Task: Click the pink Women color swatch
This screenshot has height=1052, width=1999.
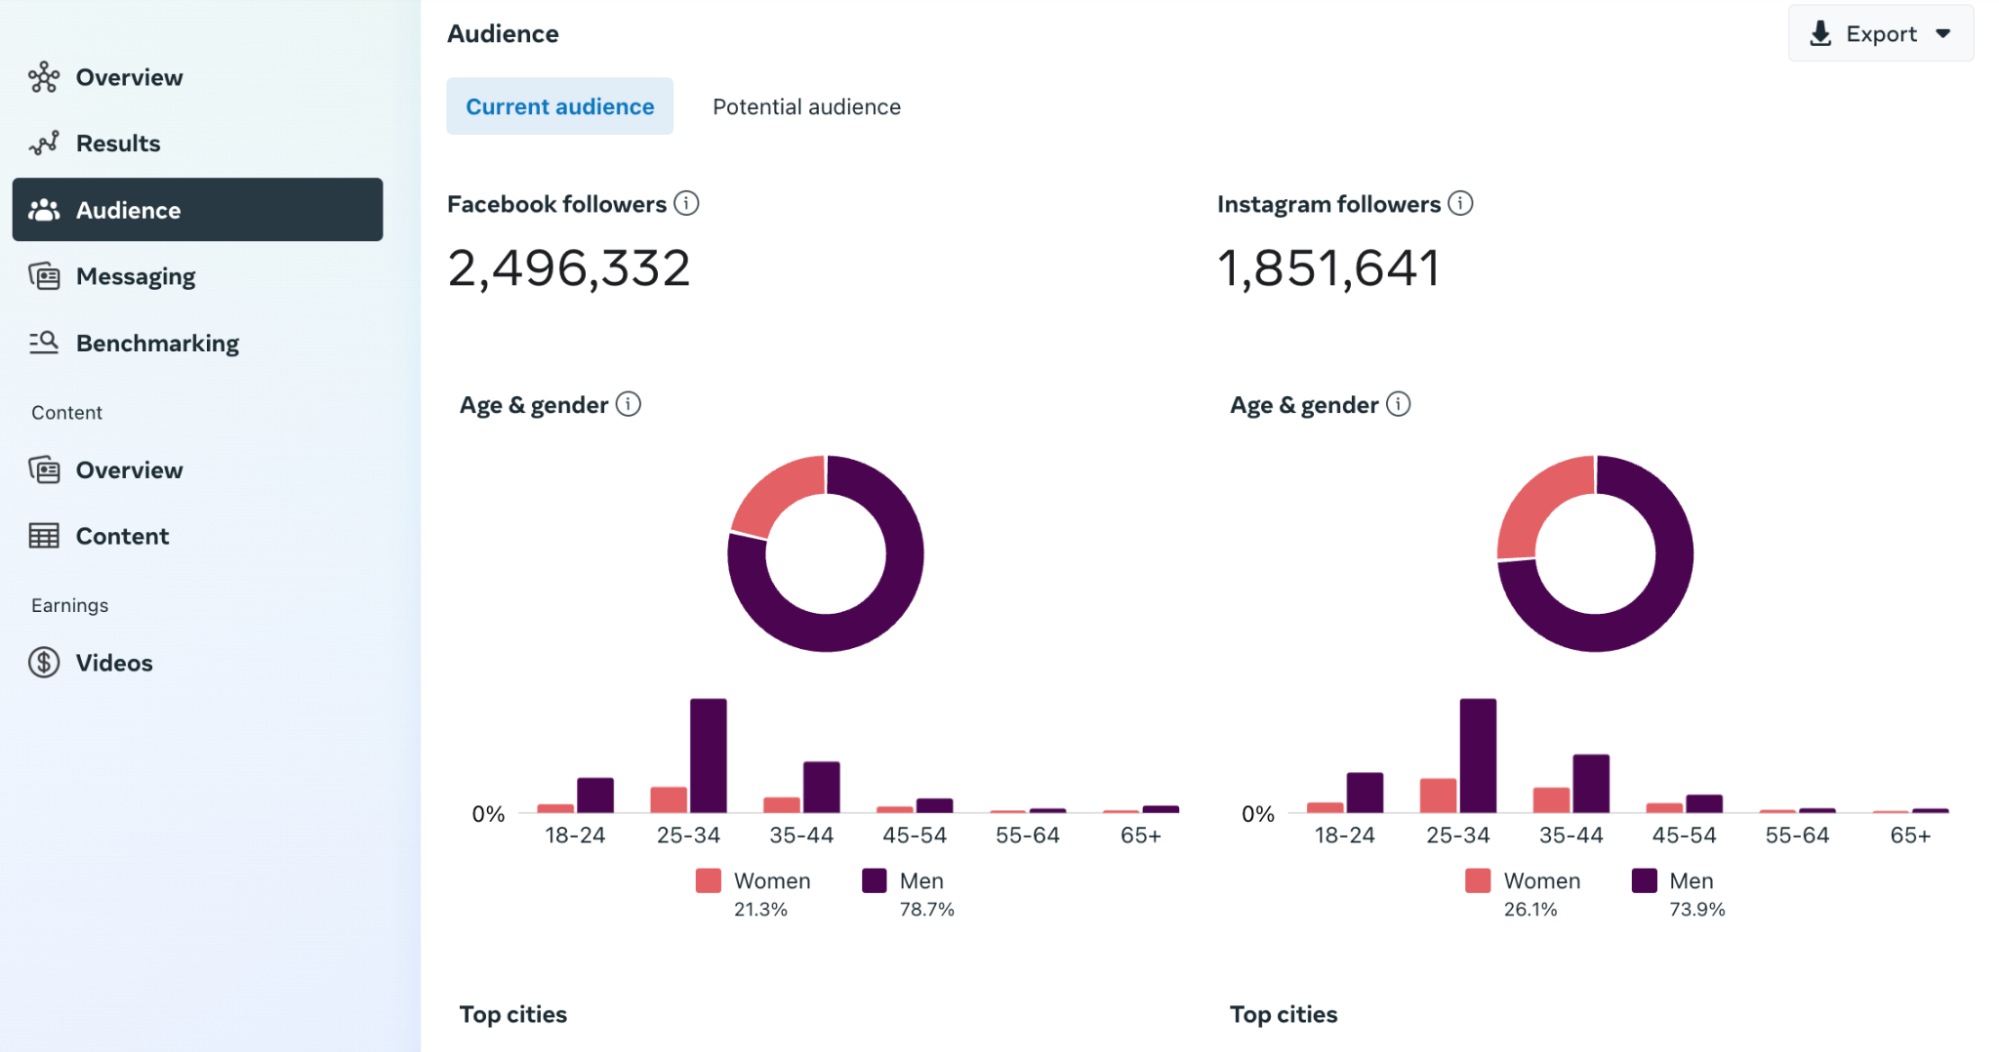Action: 707,880
